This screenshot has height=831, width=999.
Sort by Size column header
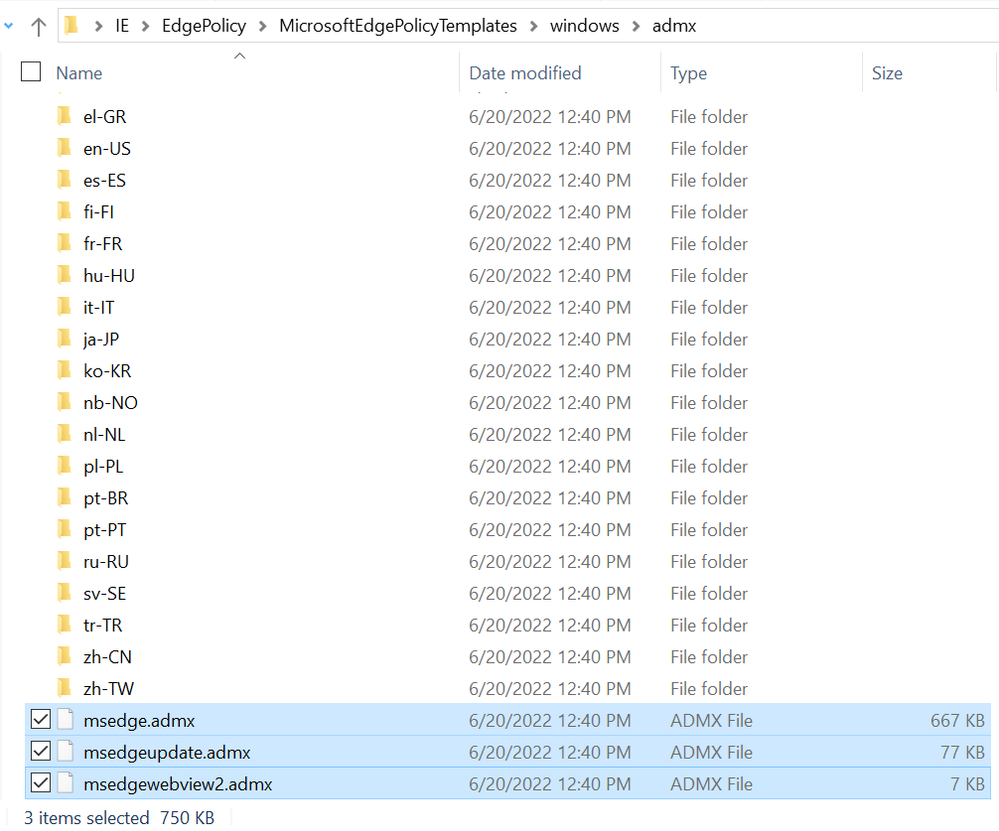pos(887,73)
